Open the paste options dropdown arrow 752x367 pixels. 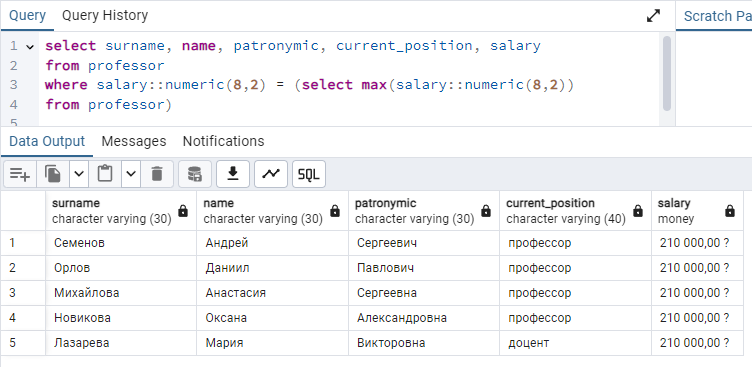coord(131,174)
